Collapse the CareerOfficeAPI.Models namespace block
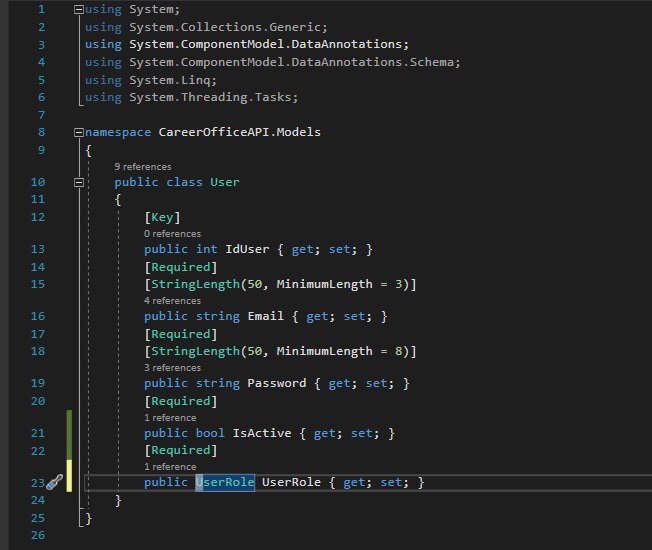The image size is (652, 550). [x=79, y=132]
